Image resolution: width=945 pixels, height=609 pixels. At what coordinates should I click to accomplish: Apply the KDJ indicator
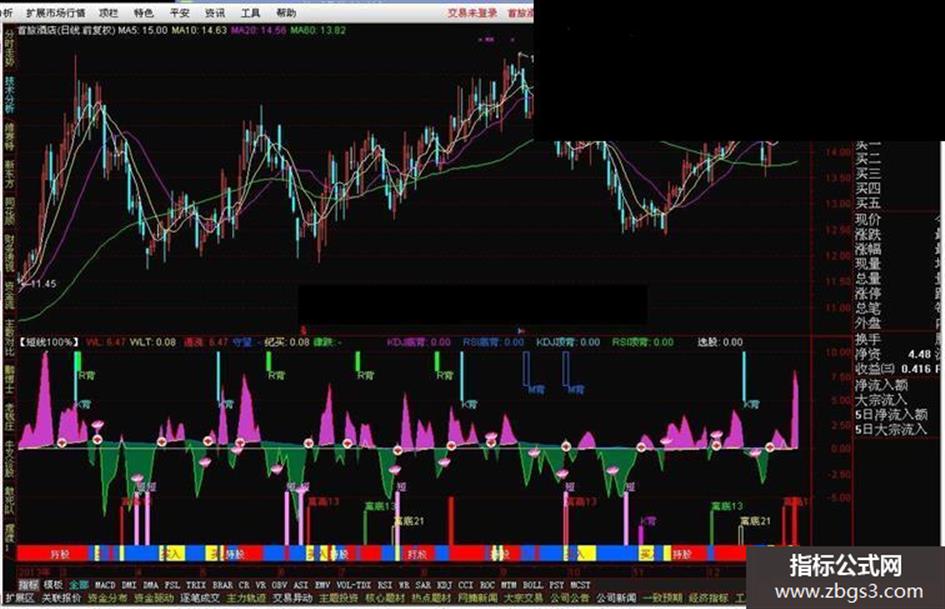pos(444,585)
